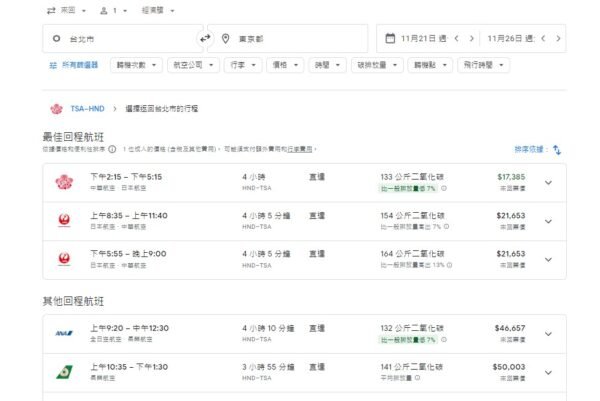Click the 4 小時 duration text
The image size is (600, 401).
pos(254,177)
